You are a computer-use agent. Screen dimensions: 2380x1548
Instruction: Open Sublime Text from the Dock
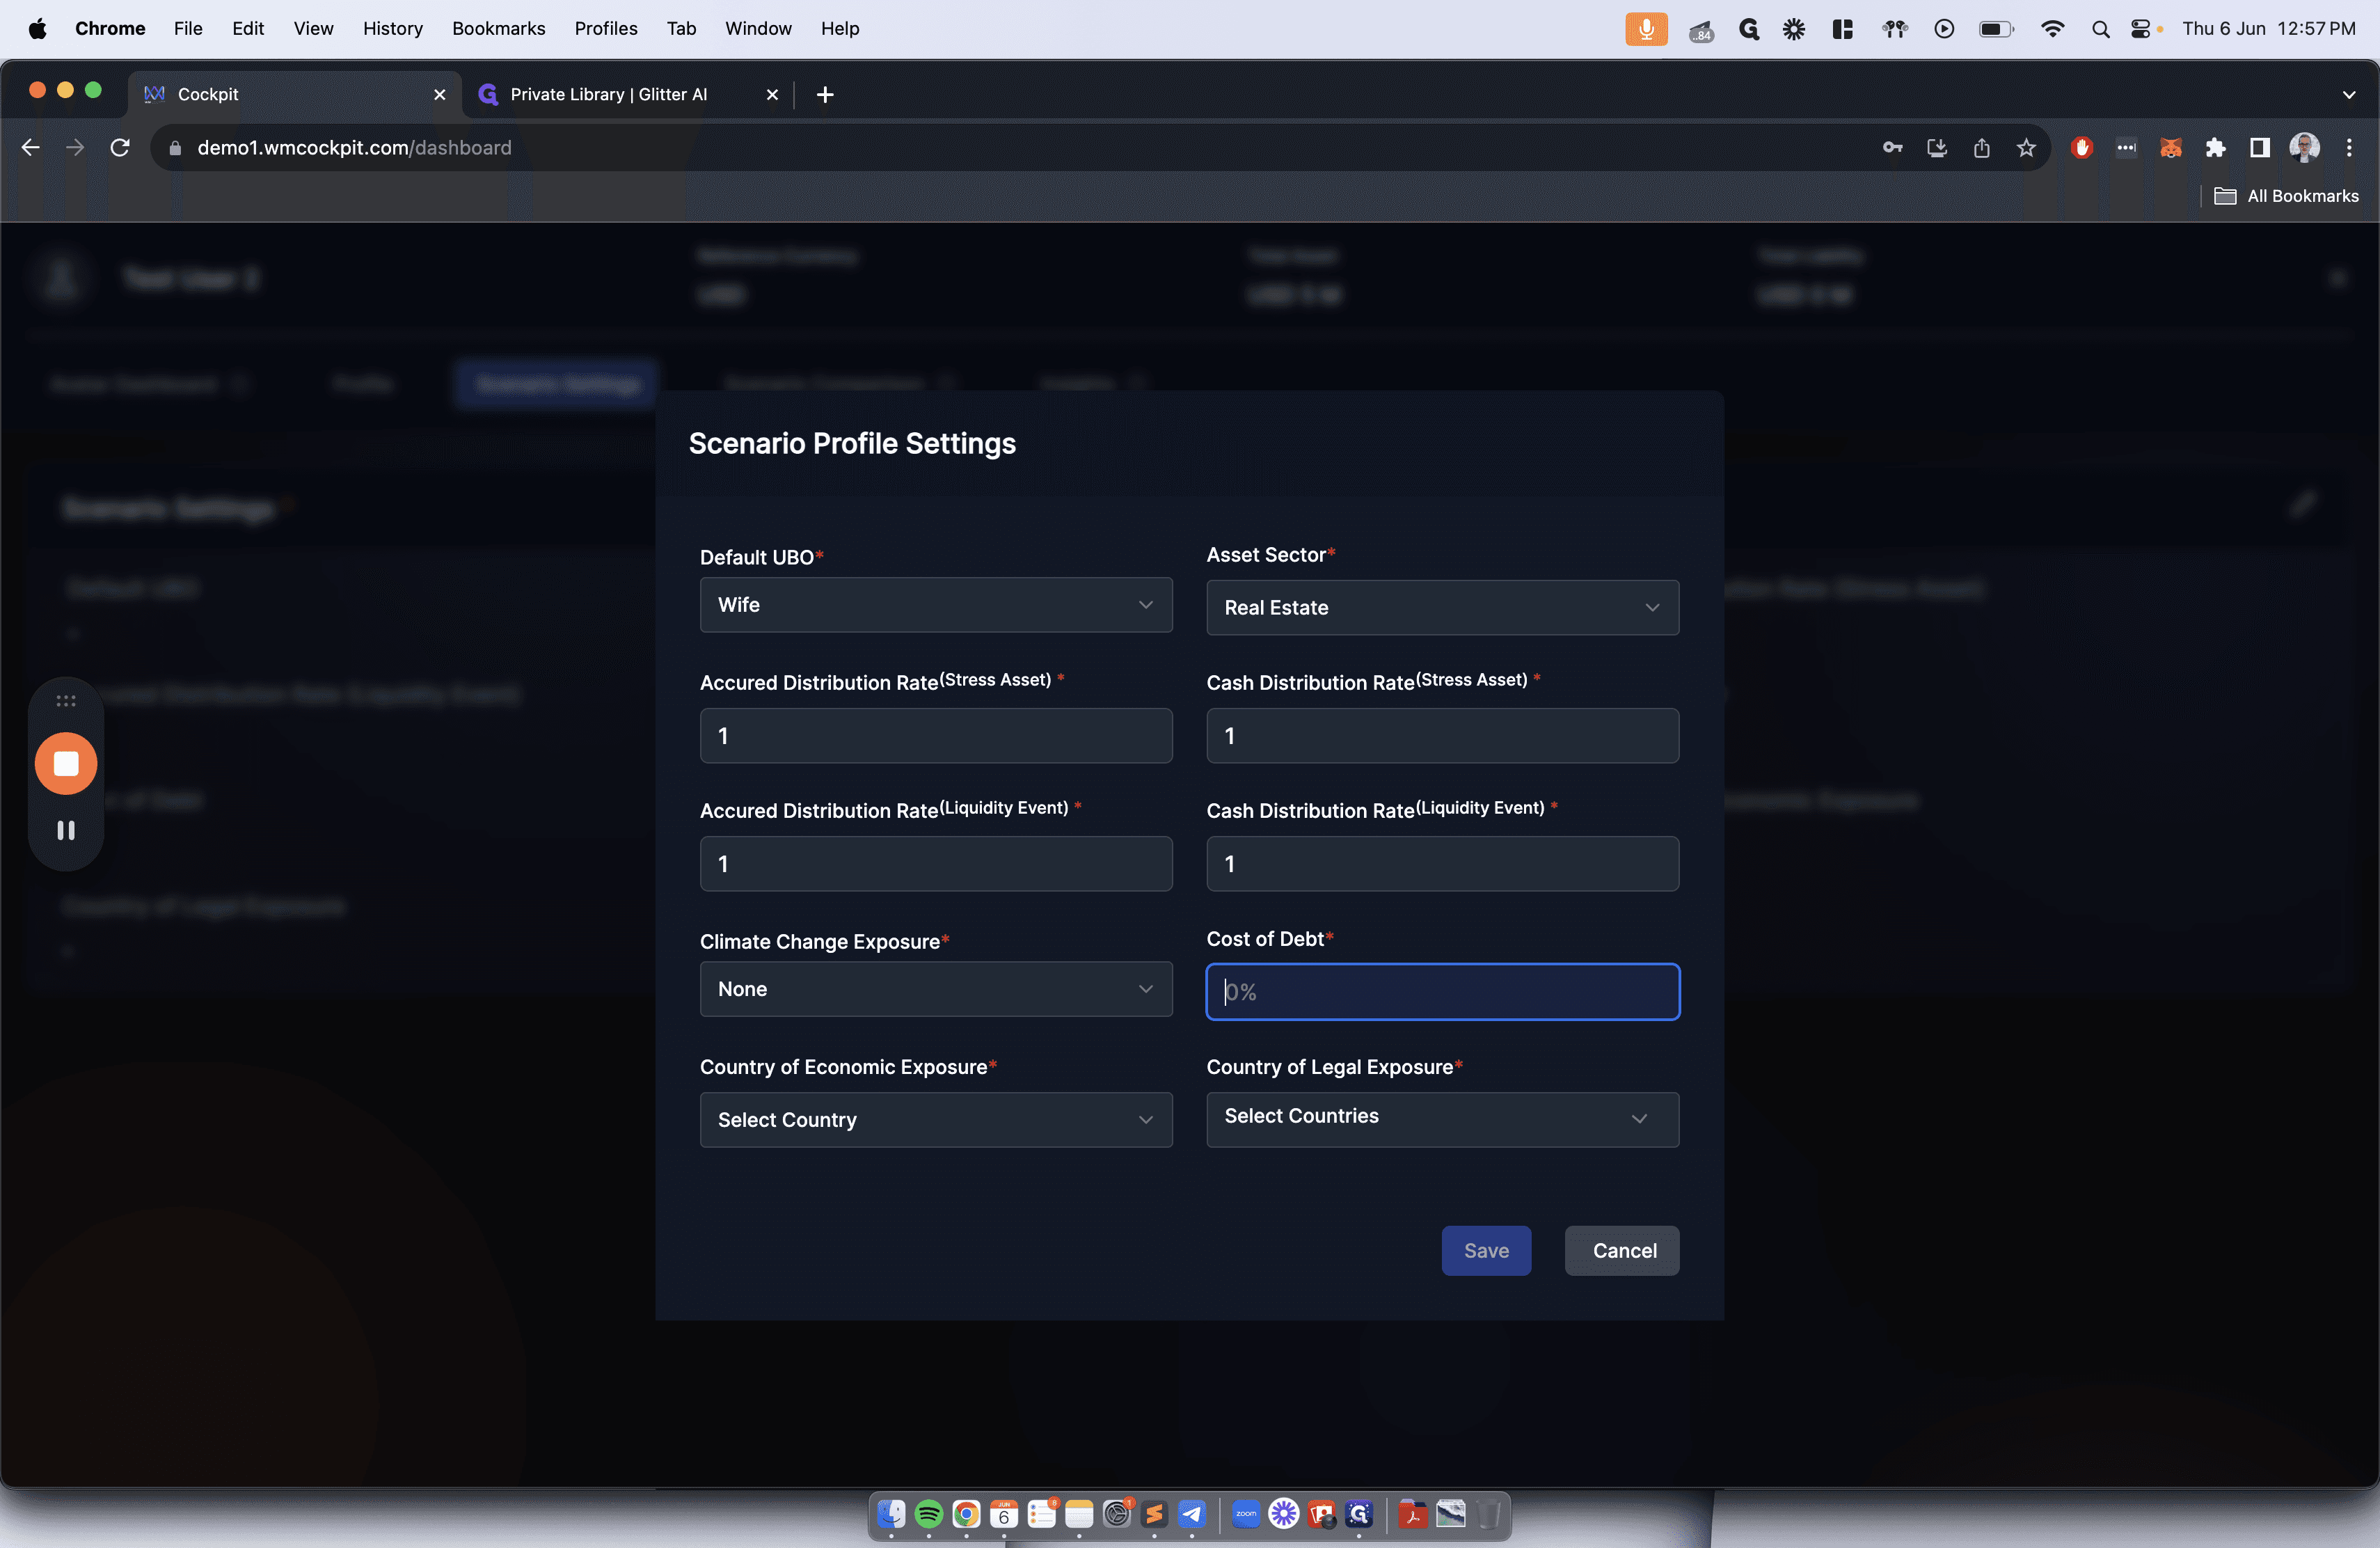point(1154,1514)
